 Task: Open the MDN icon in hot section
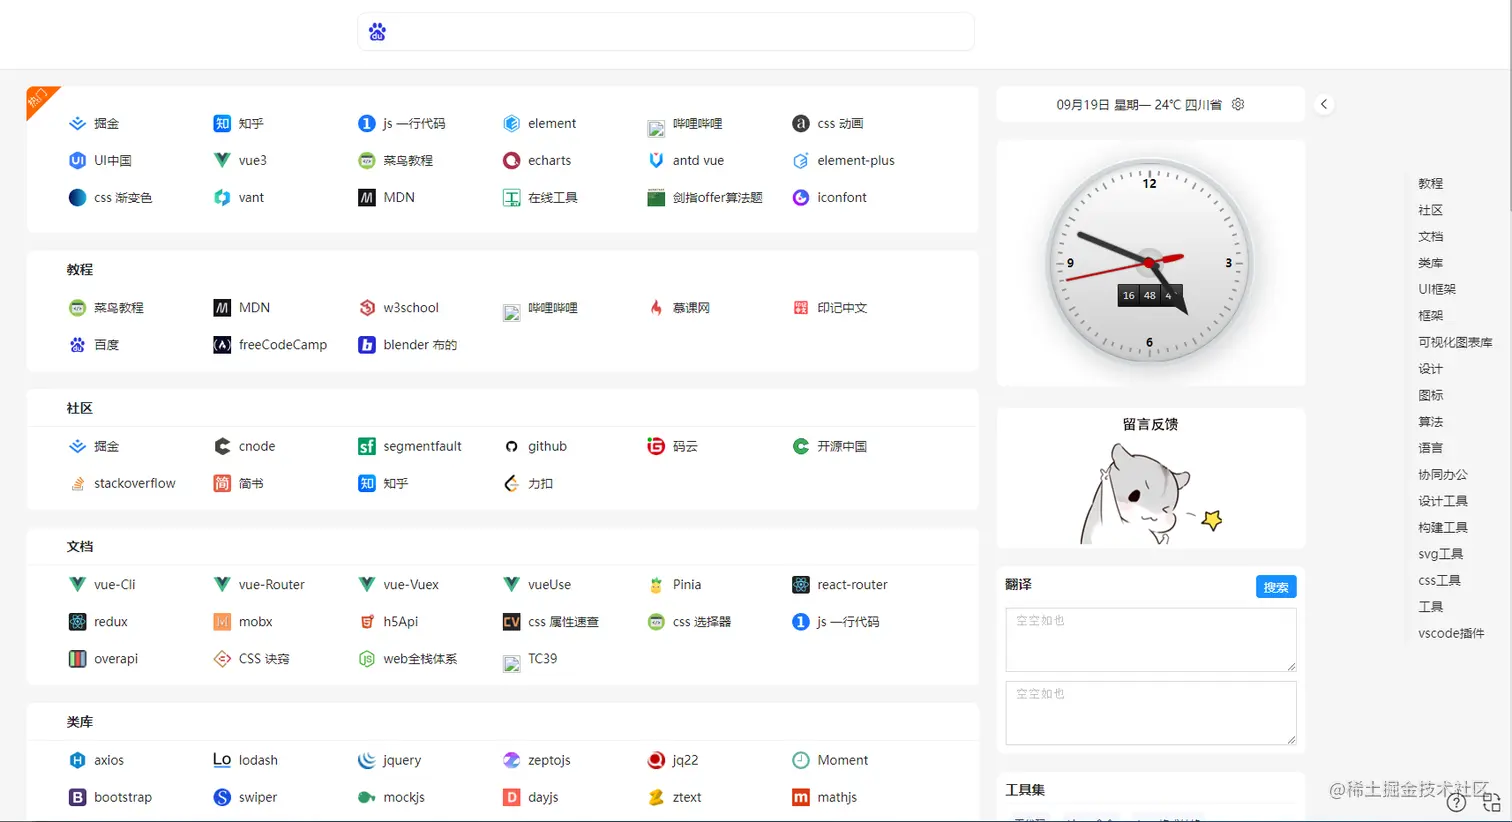[367, 197]
